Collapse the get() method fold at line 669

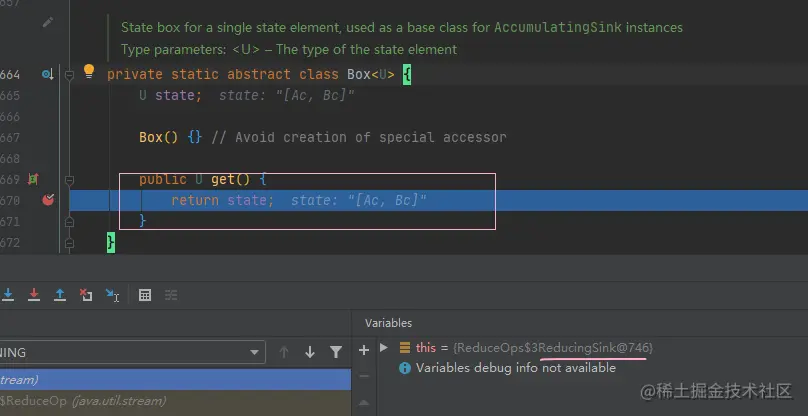69,180
